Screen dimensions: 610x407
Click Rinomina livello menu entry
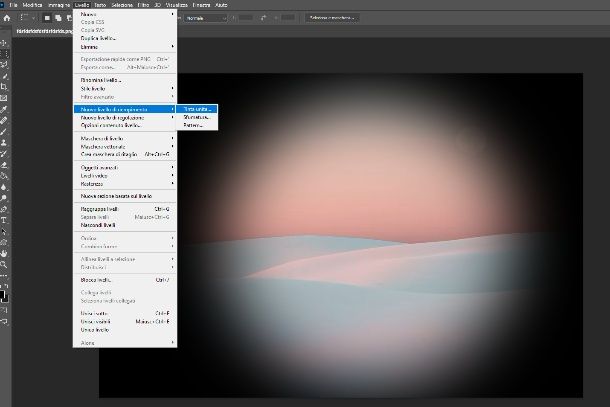pos(125,80)
